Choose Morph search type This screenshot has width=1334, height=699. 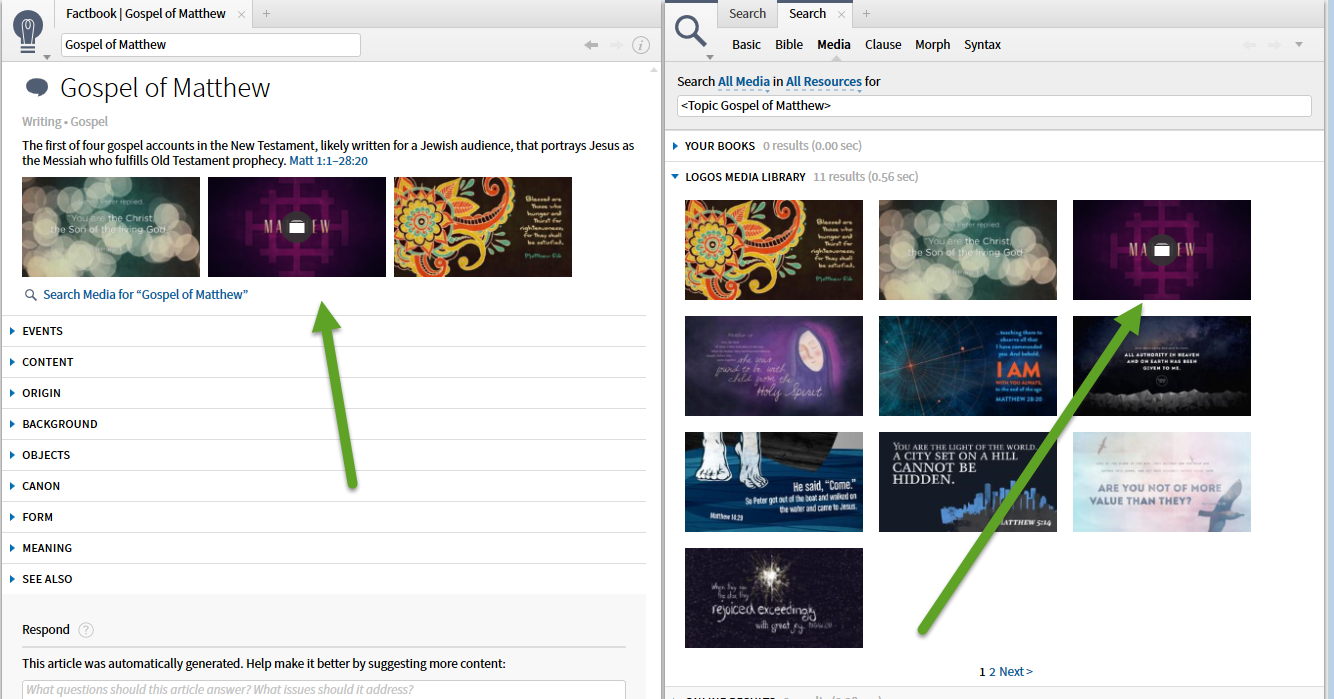click(x=933, y=45)
